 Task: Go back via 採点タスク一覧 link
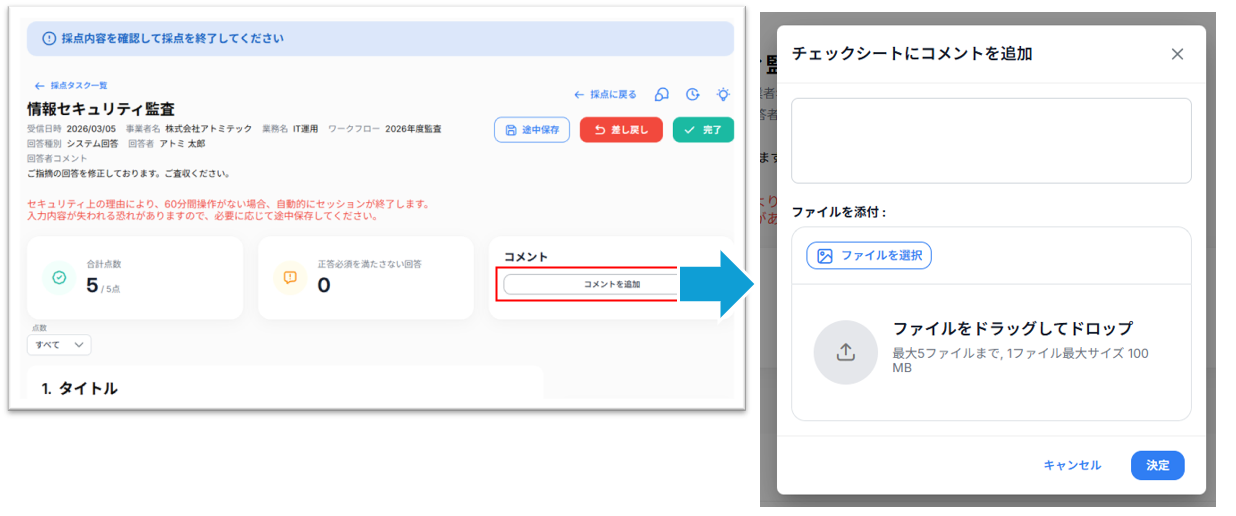[x=71, y=86]
